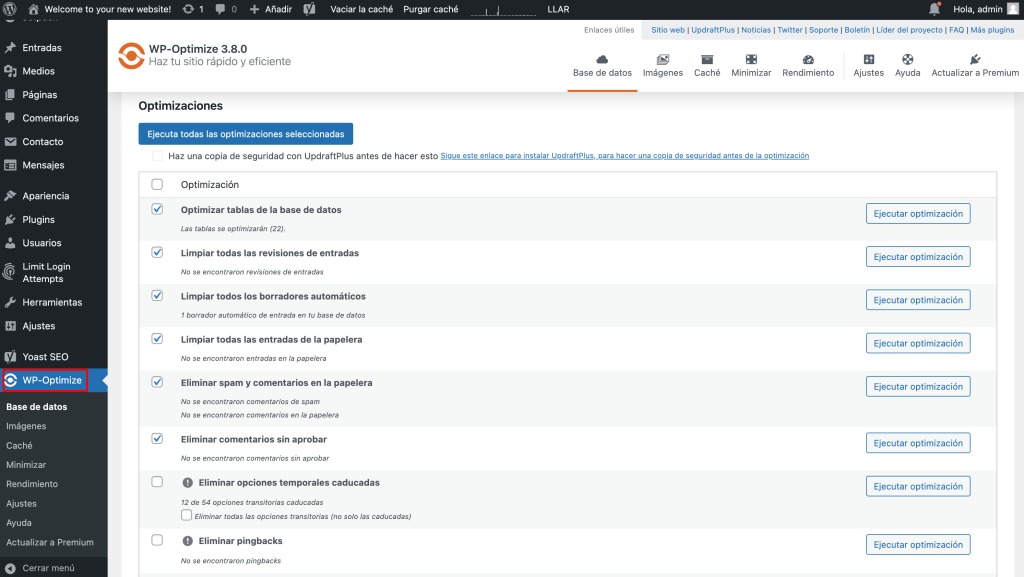This screenshot has width=1024, height=577.
Task: Switch to the Minimizar tab
Action: point(751,65)
